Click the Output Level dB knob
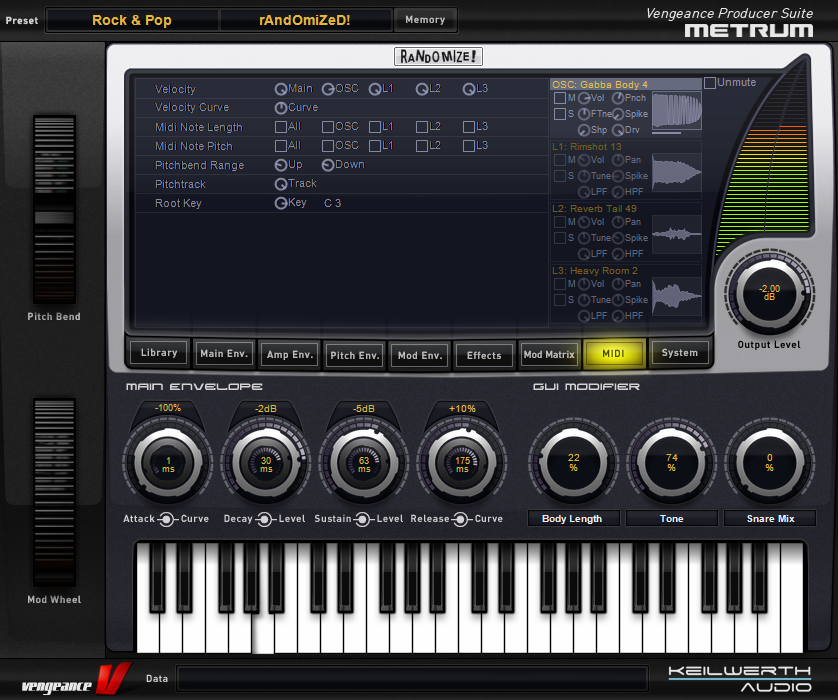Image resolution: width=838 pixels, height=700 pixels. click(769, 293)
